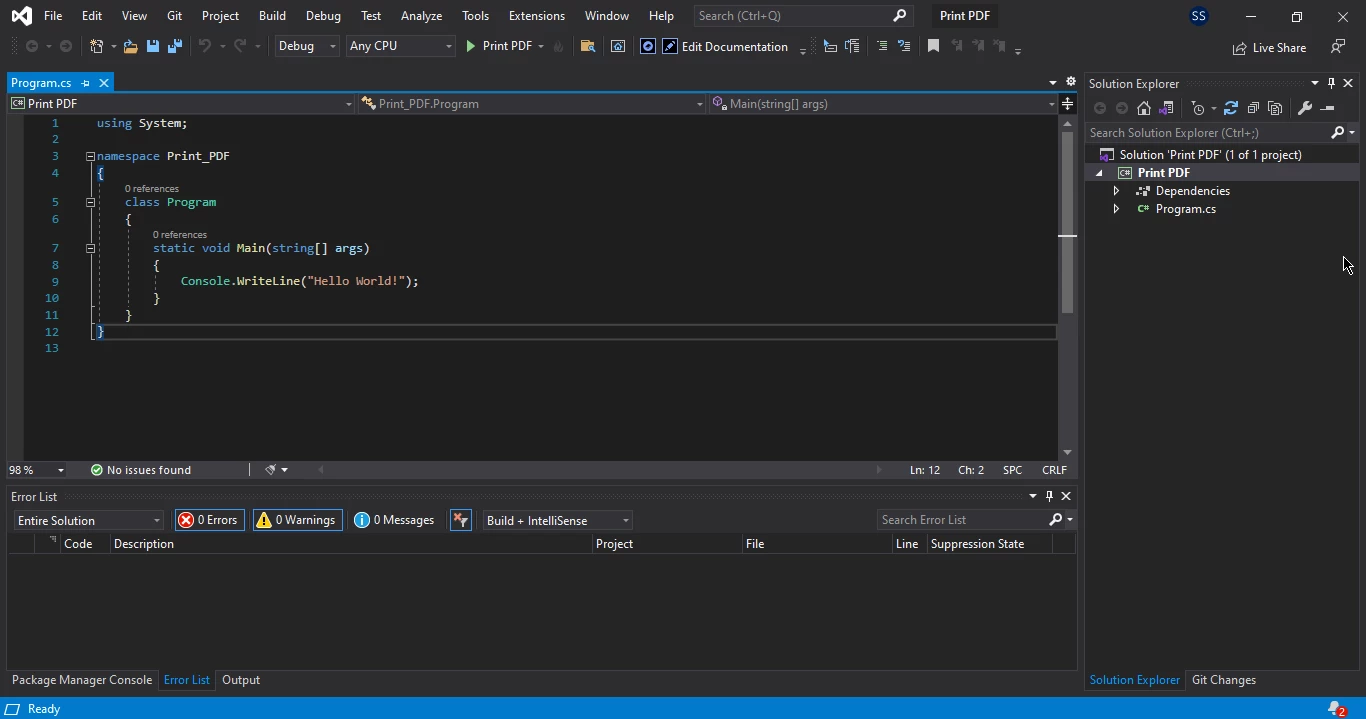Click the Print PDF start button
Viewport: 1366px width, 719px height.
pyautogui.click(x=499, y=46)
